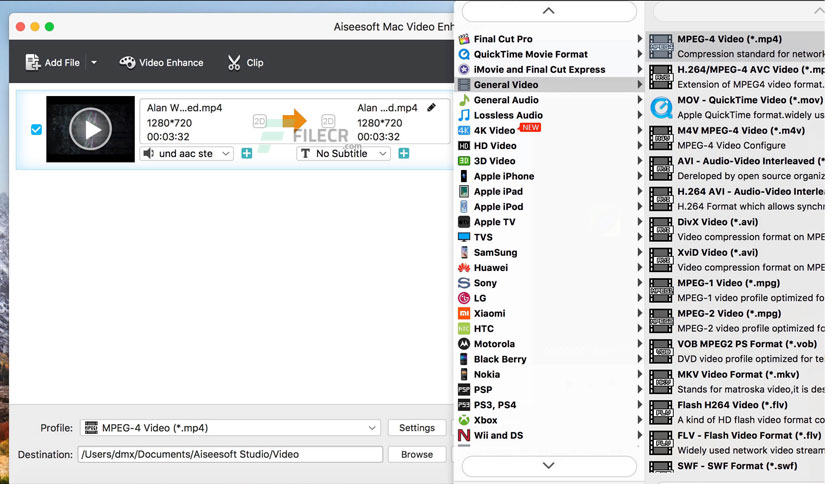Viewport: 836px width, 484px height.
Task: Select the General Audio category
Action: 549,100
